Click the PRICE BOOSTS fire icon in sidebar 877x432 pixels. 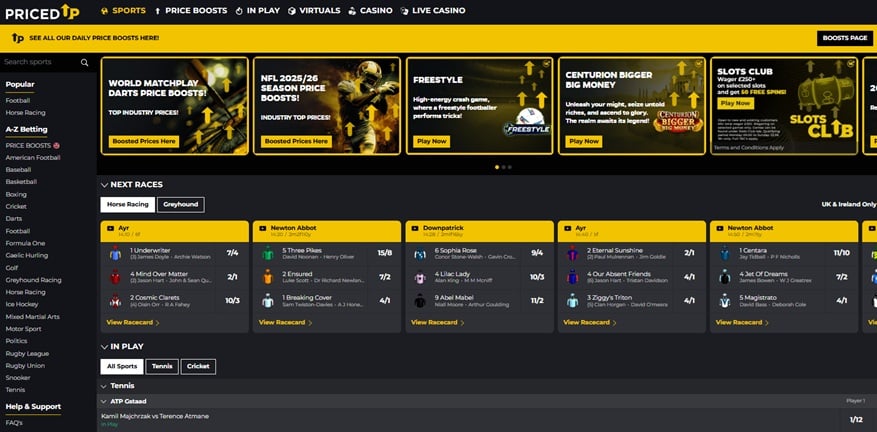[x=56, y=145]
